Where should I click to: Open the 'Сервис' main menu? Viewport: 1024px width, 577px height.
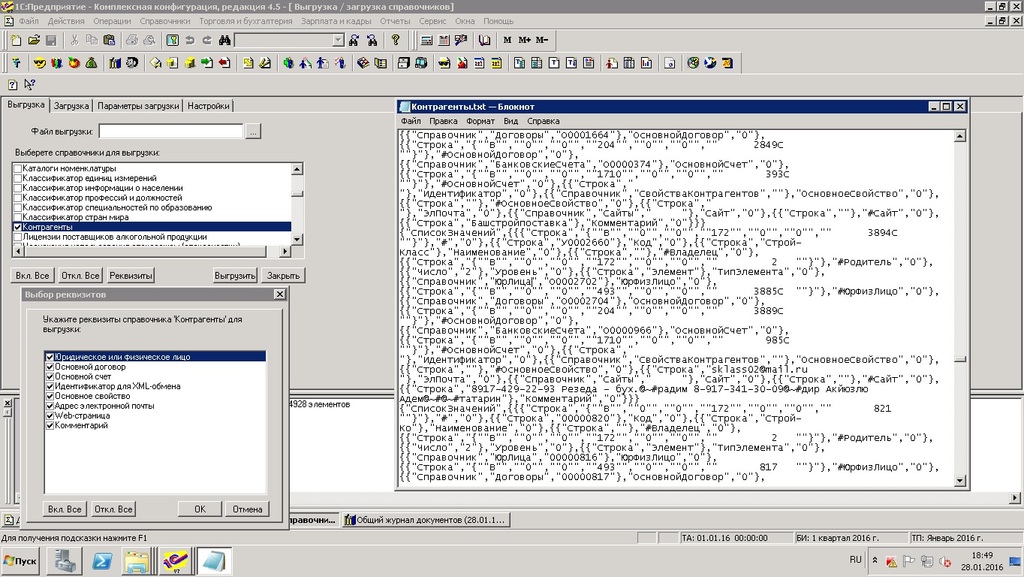(x=432, y=21)
